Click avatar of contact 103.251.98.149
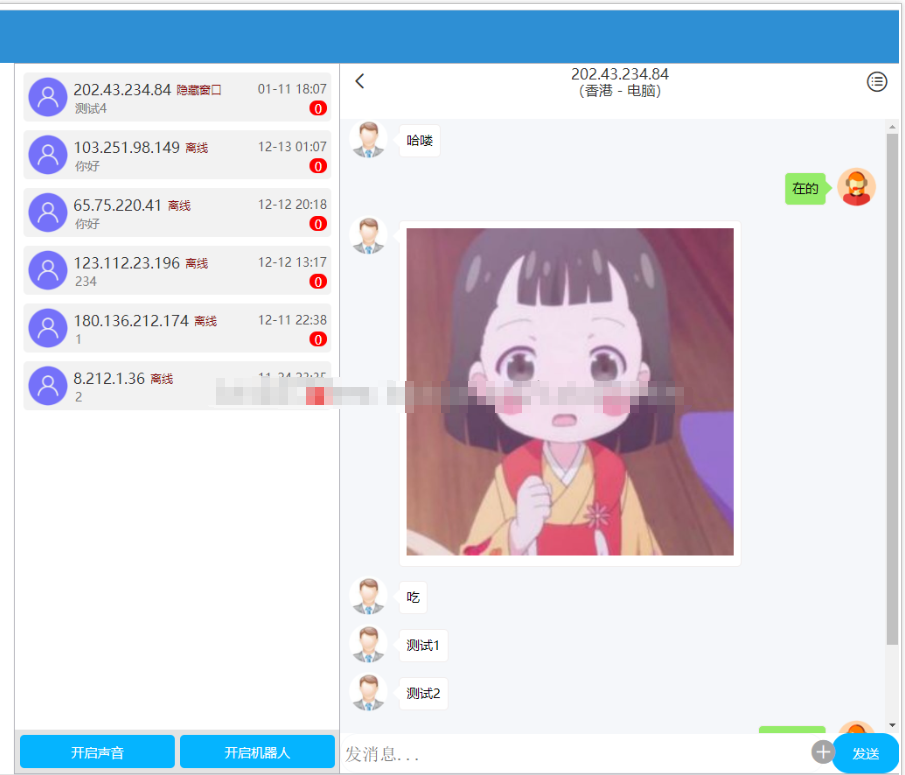 pyautogui.click(x=47, y=155)
